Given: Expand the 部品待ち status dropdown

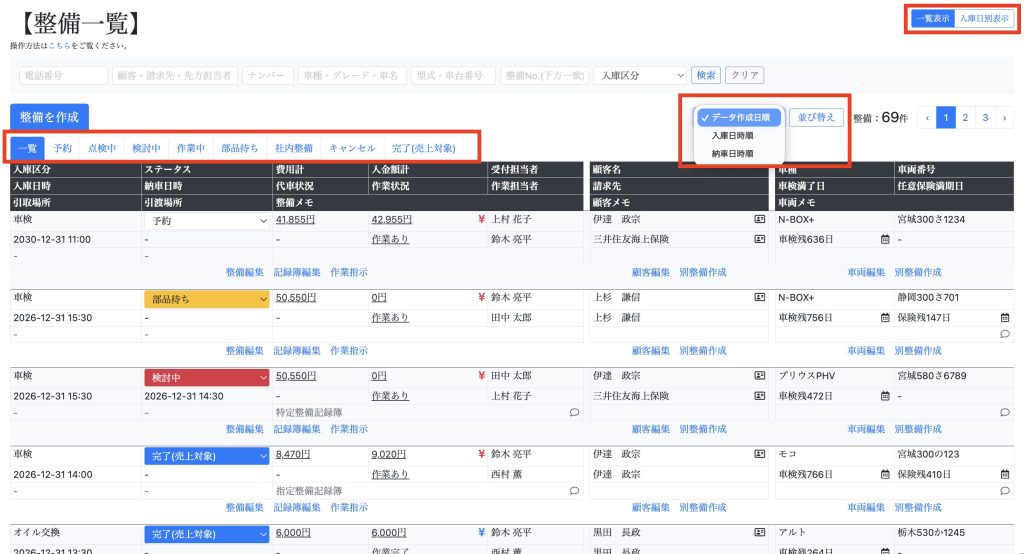Looking at the screenshot, I should (x=207, y=298).
